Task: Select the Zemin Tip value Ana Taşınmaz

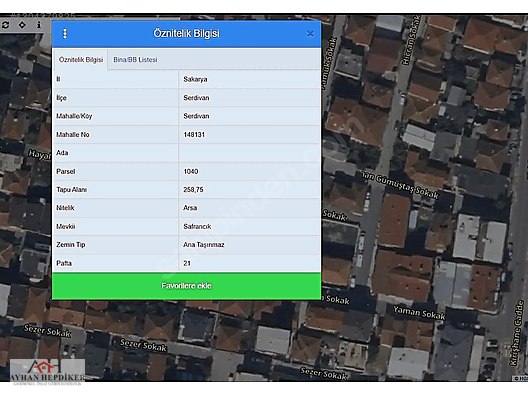Action: coord(204,245)
